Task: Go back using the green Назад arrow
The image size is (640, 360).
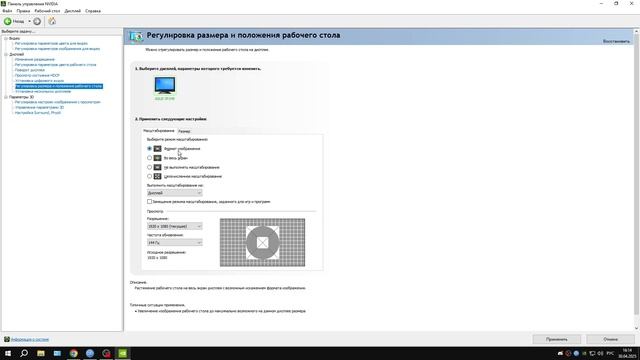Action: coord(8,21)
